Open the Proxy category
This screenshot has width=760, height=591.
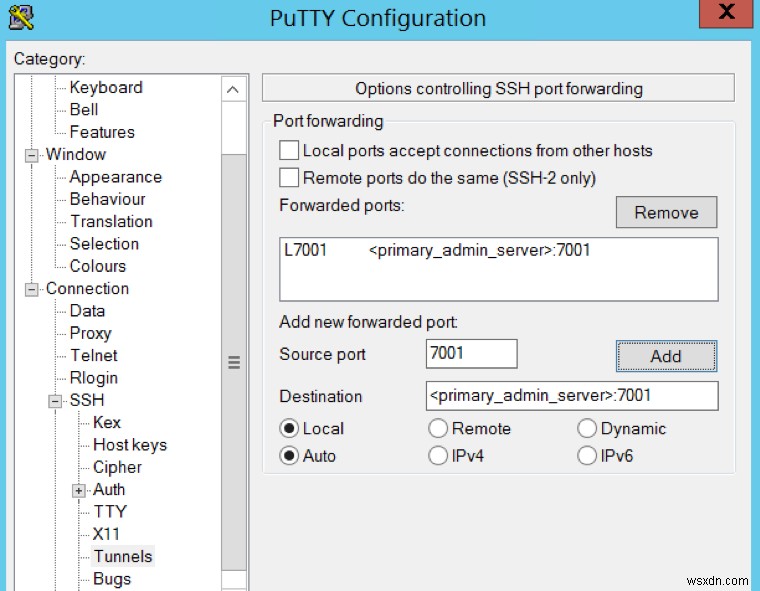[x=91, y=333]
